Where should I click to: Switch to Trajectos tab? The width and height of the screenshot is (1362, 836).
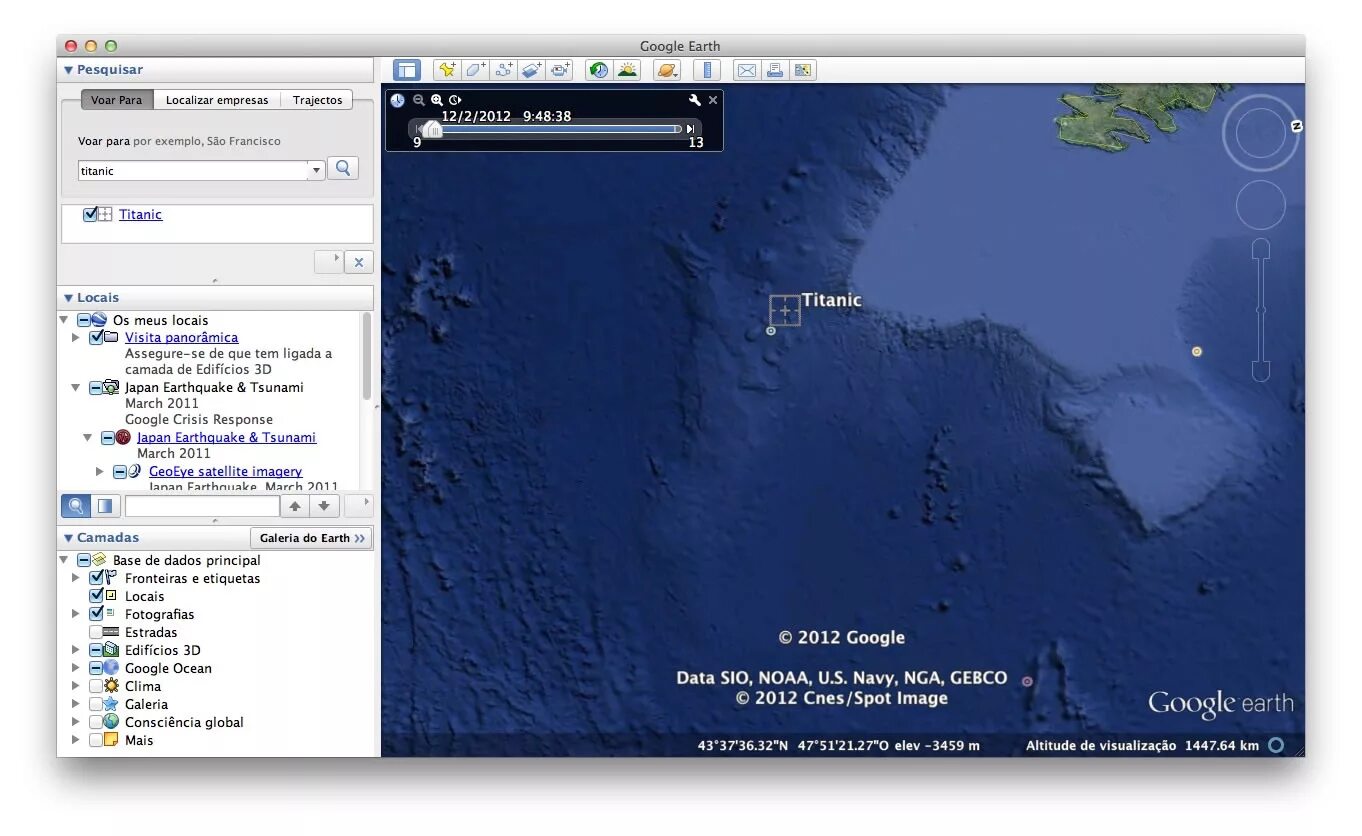coord(318,100)
